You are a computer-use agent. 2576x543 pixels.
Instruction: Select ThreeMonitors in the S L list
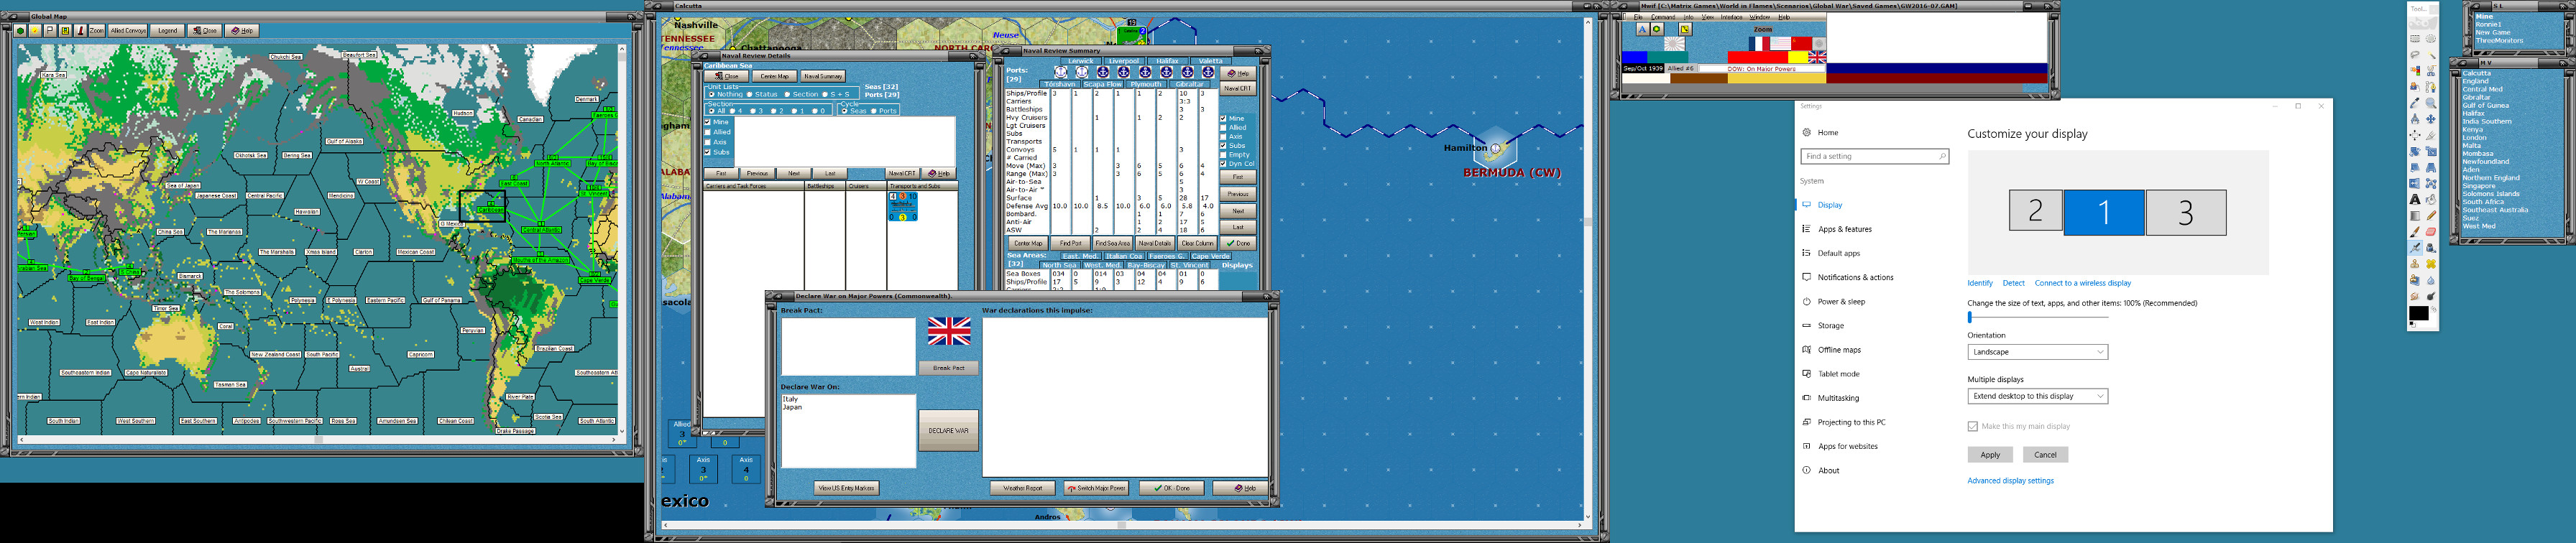2499,41
